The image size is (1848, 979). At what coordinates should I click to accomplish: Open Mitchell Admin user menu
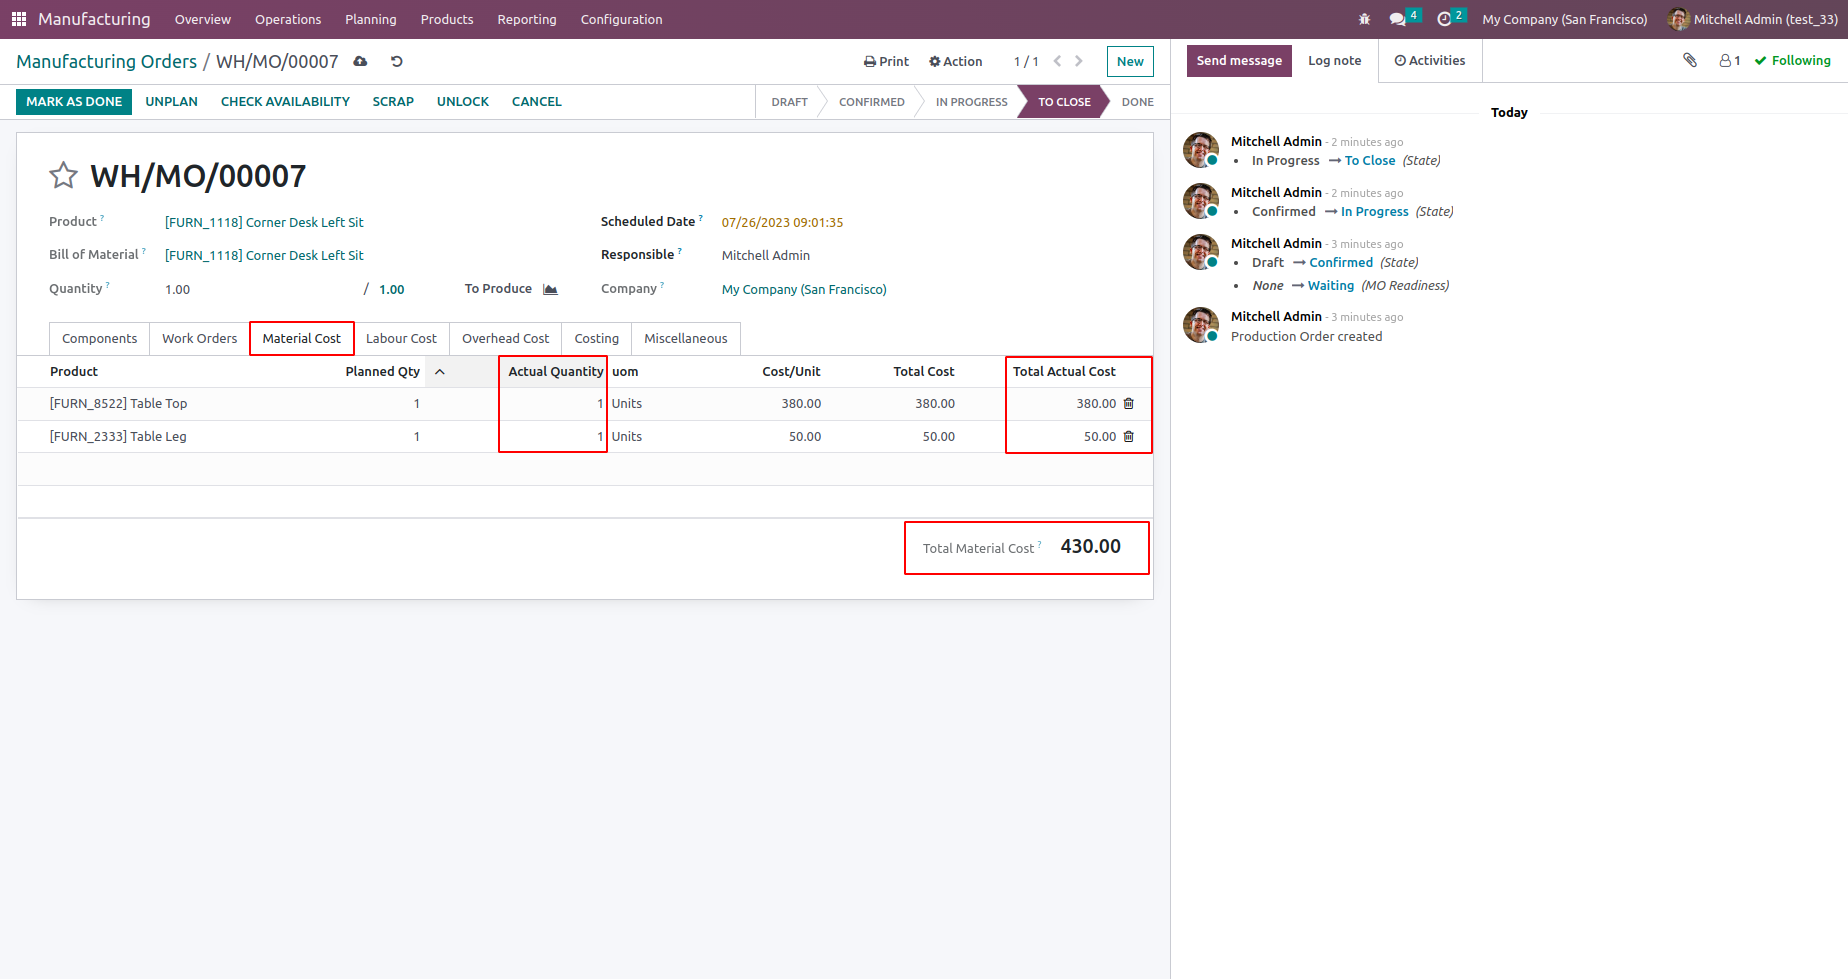[1753, 19]
